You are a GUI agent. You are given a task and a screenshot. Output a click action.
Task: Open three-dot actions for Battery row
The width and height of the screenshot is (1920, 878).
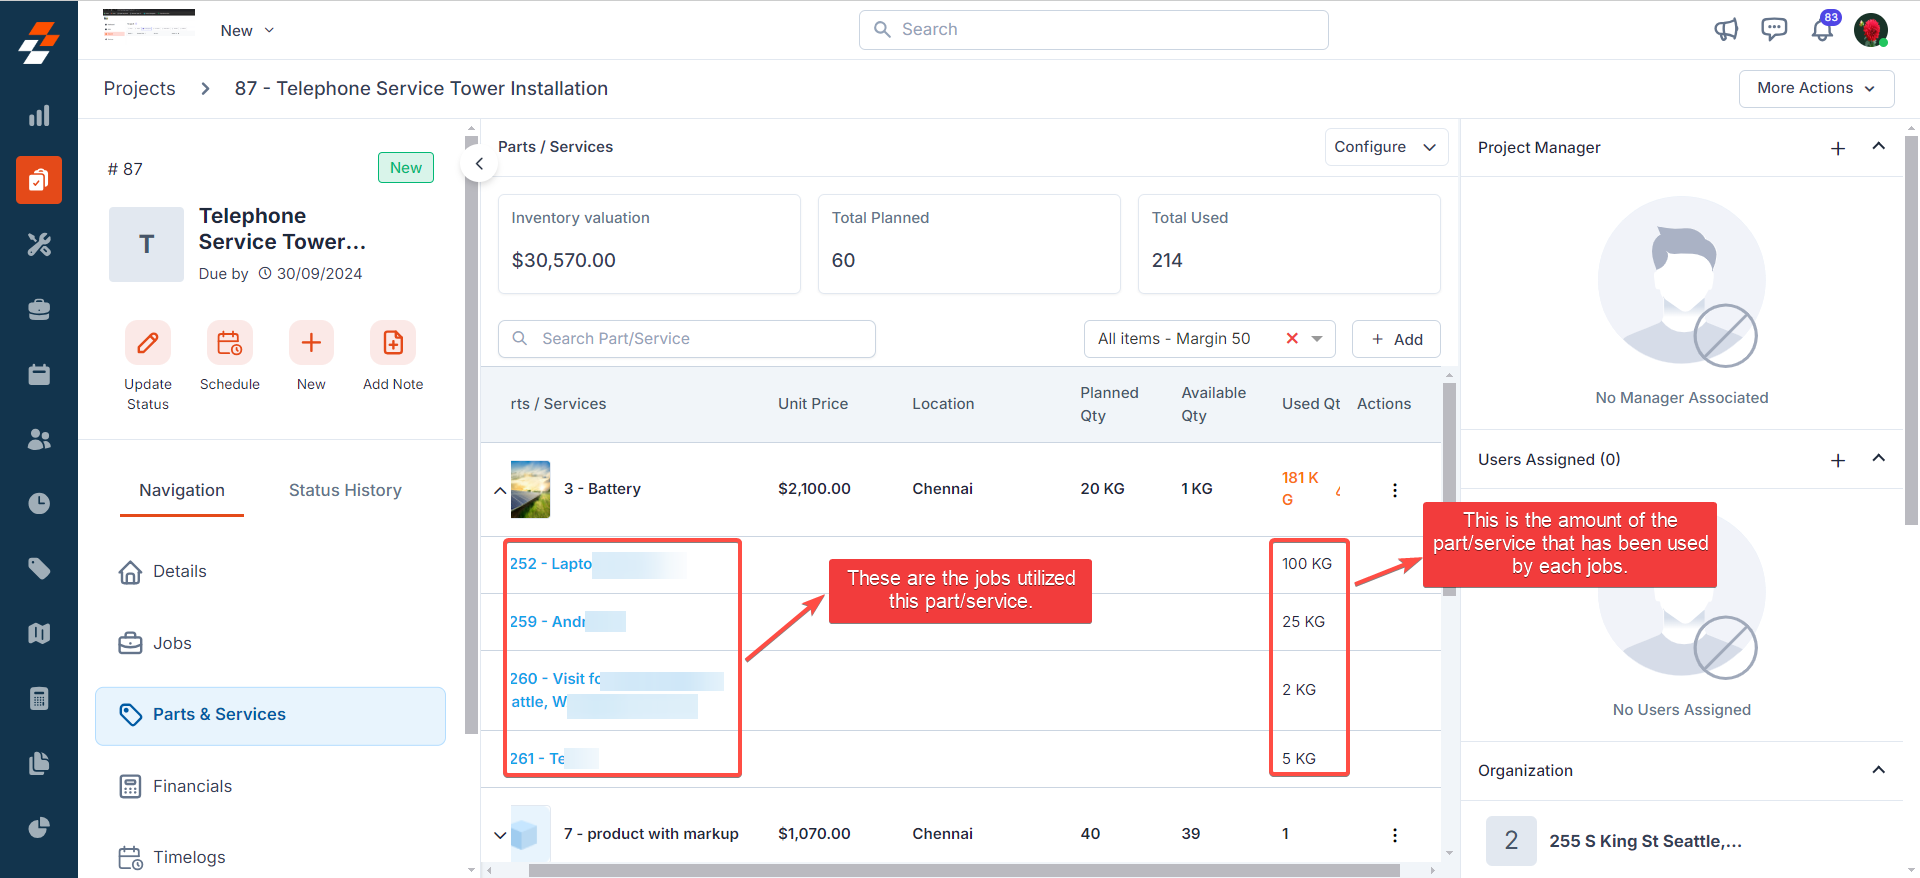pyautogui.click(x=1395, y=490)
